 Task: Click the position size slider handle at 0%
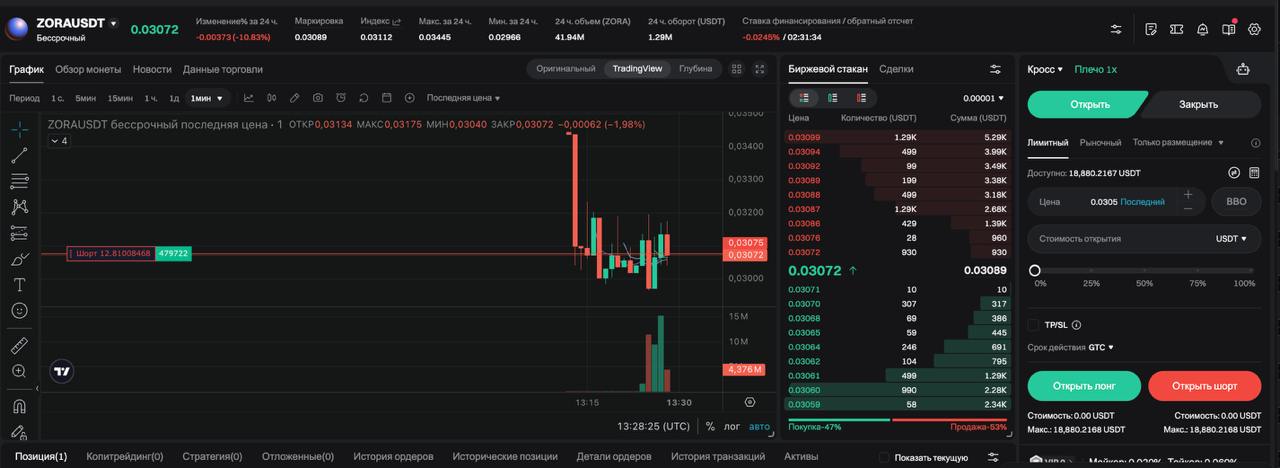(x=1035, y=270)
